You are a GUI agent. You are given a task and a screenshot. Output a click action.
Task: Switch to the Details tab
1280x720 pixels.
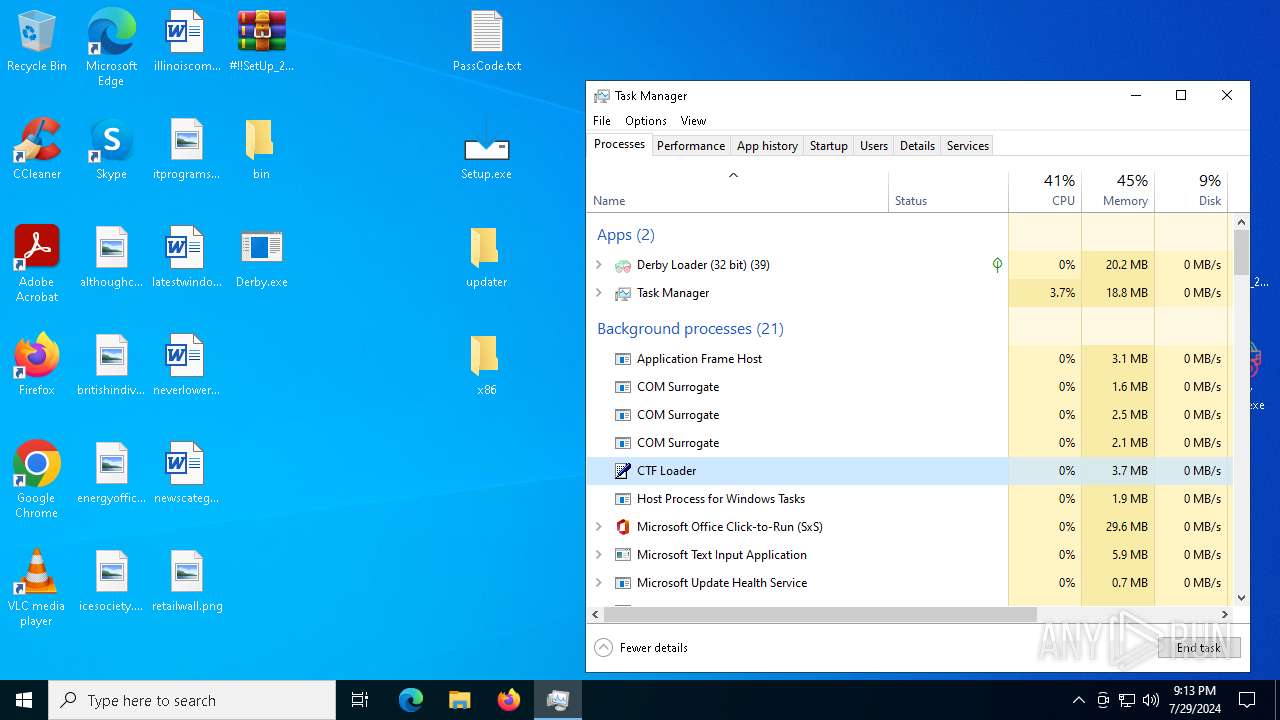coord(917,146)
